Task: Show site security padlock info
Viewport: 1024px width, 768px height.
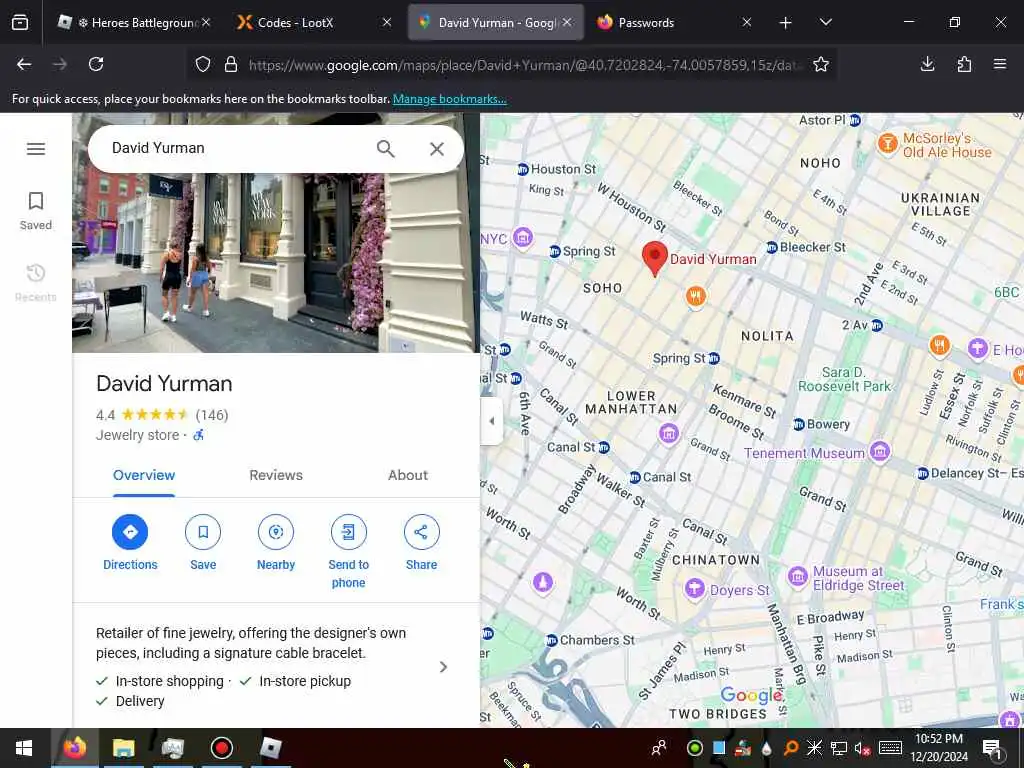Action: (x=231, y=64)
